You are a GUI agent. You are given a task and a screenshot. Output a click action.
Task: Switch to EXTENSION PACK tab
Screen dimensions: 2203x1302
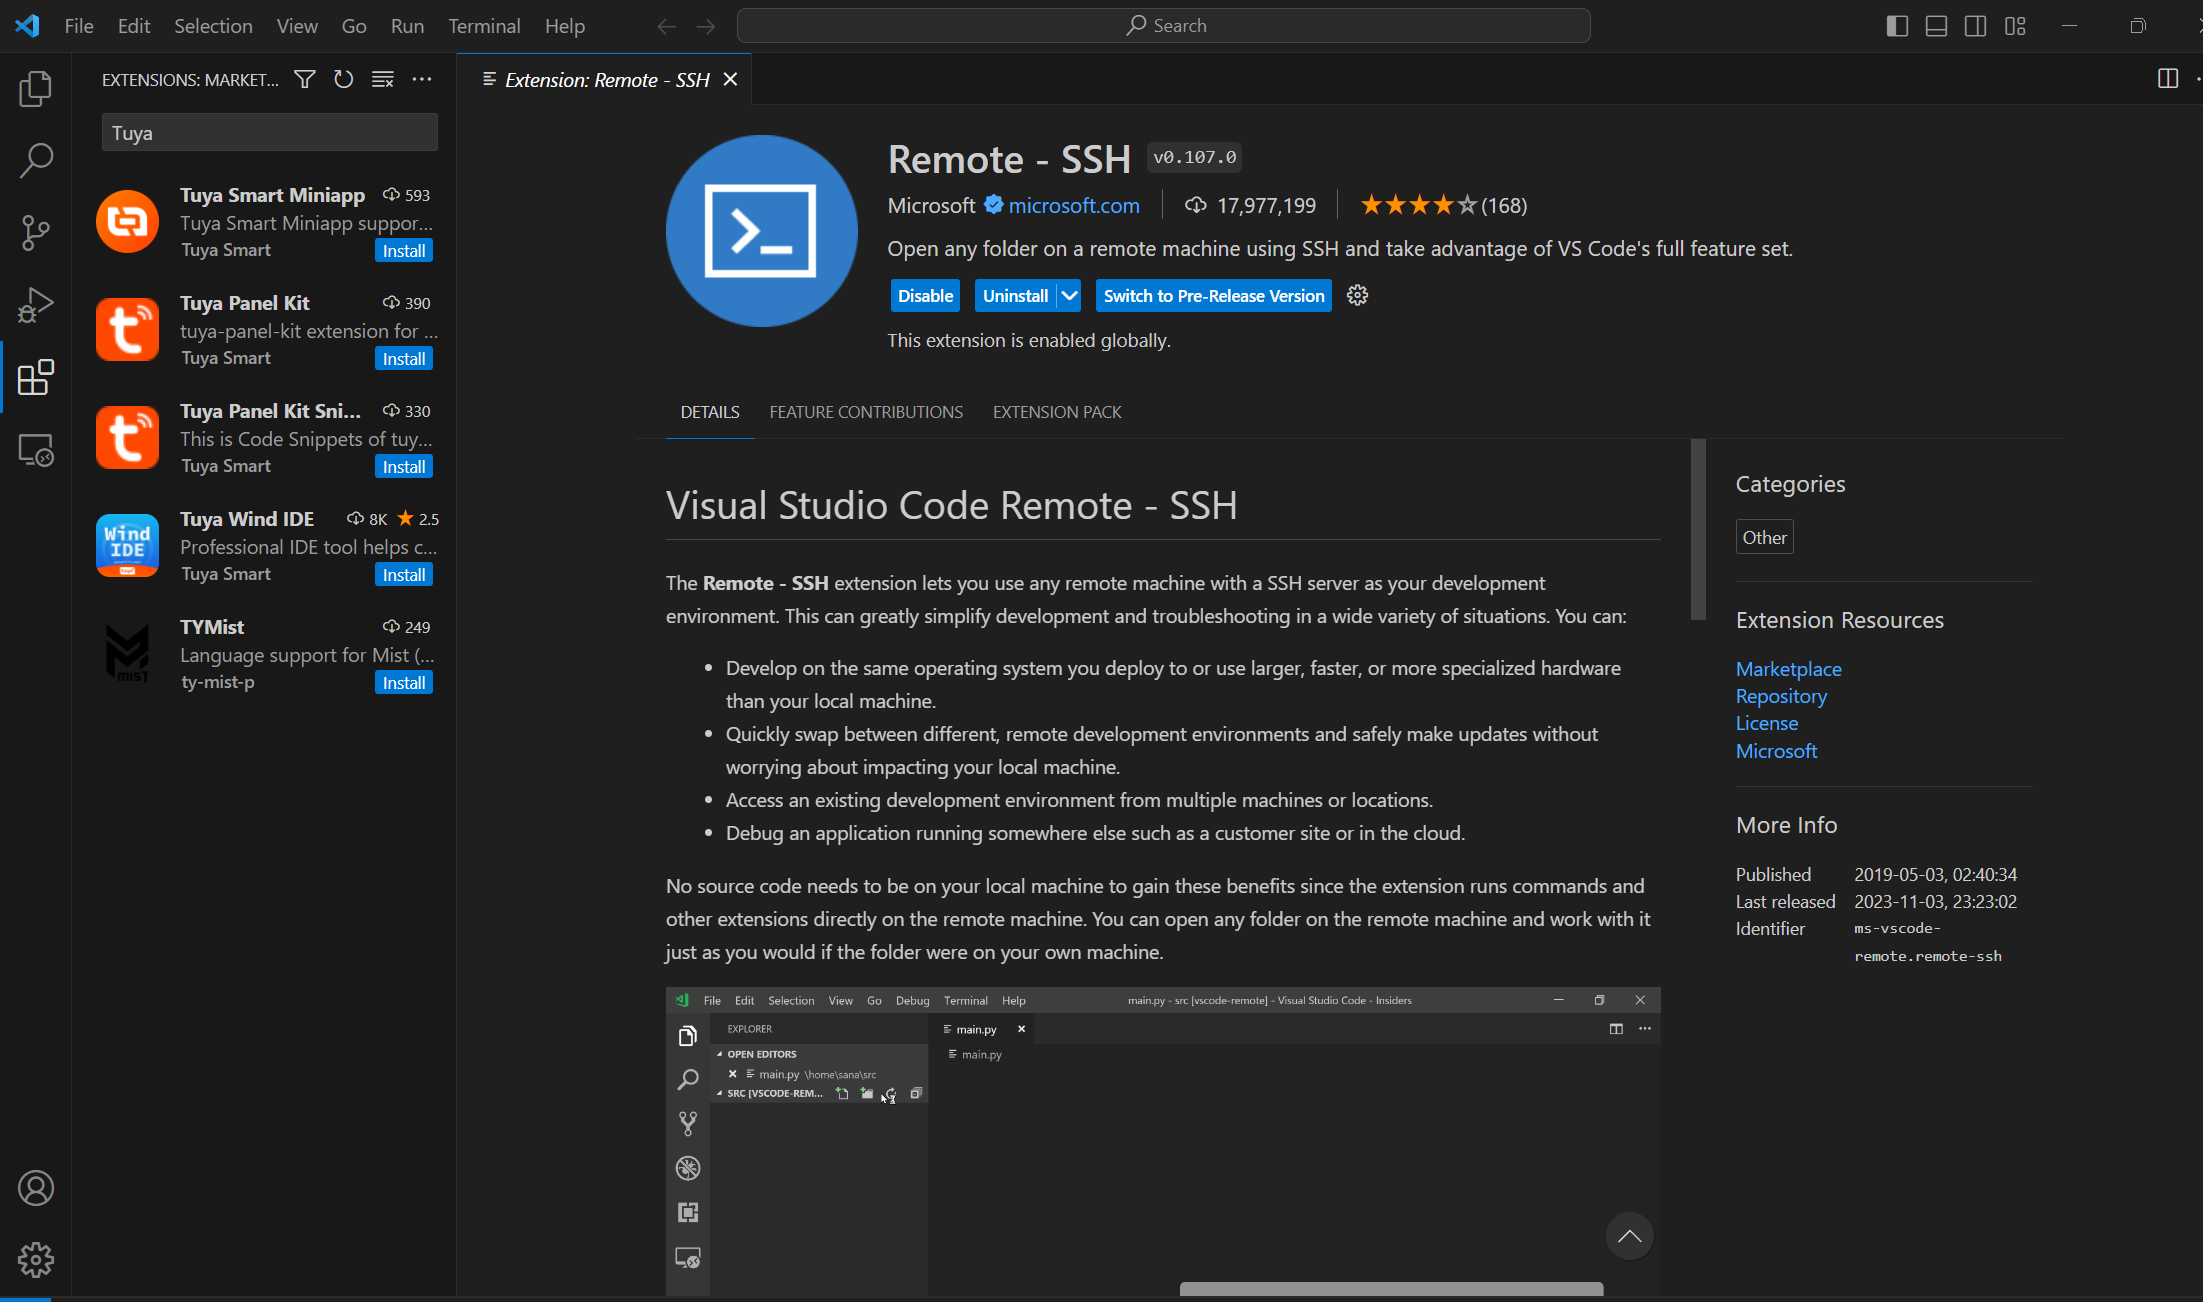[x=1057, y=412]
